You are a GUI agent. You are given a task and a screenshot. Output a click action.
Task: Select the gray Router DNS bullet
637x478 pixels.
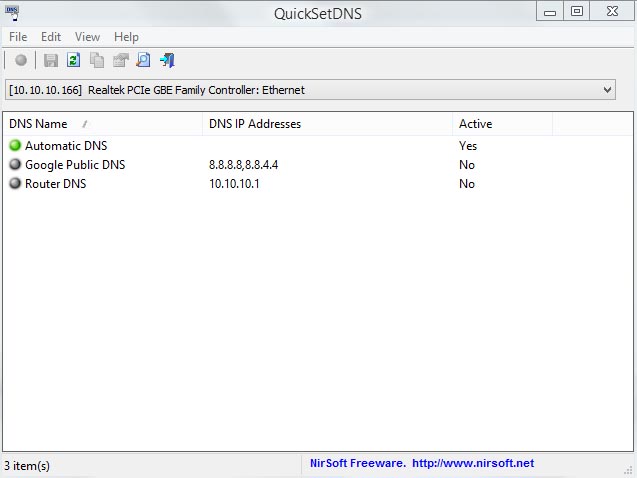15,183
